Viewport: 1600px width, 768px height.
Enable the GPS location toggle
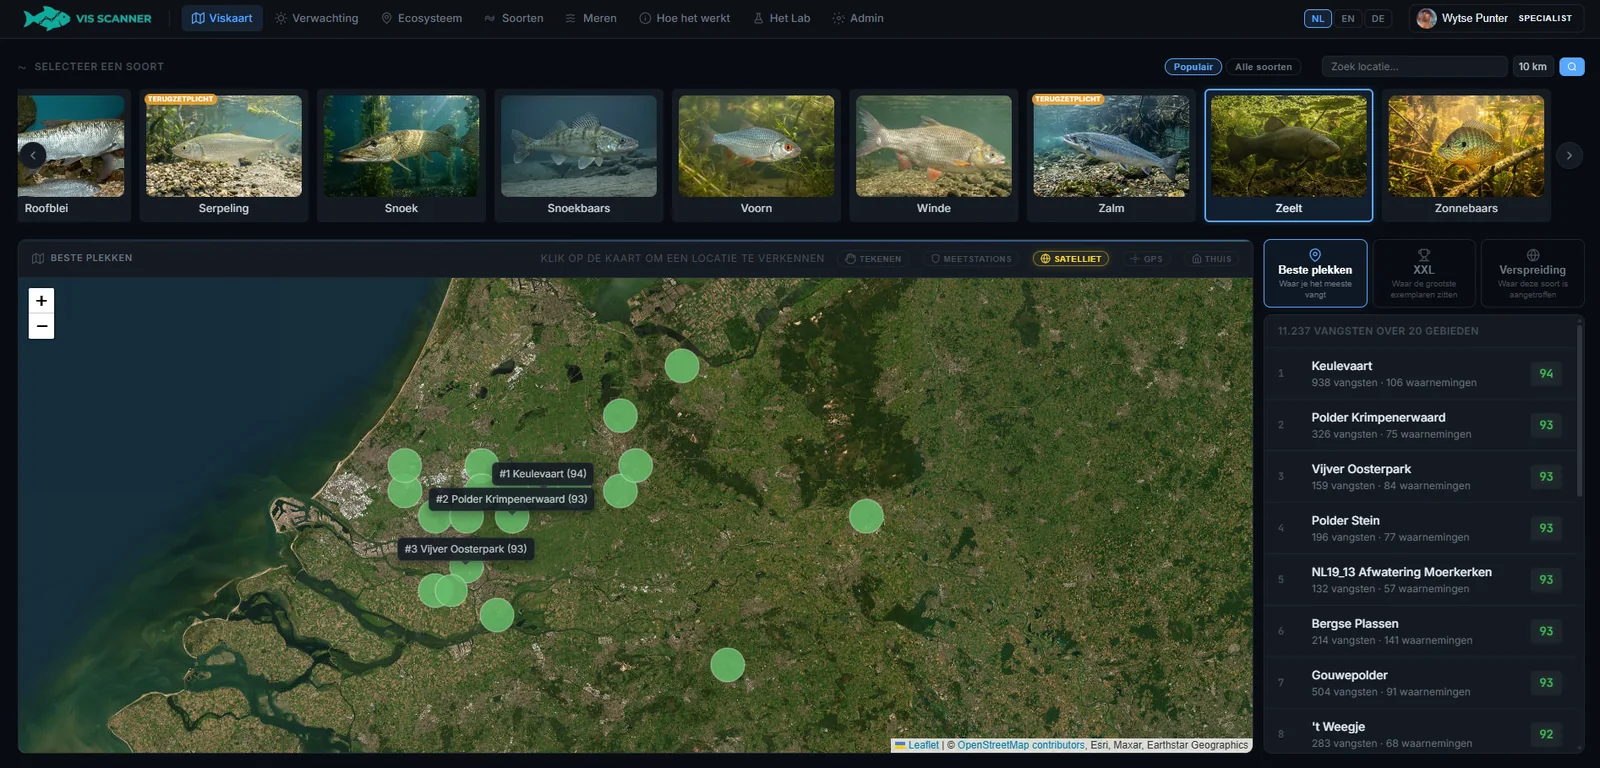coord(1146,258)
